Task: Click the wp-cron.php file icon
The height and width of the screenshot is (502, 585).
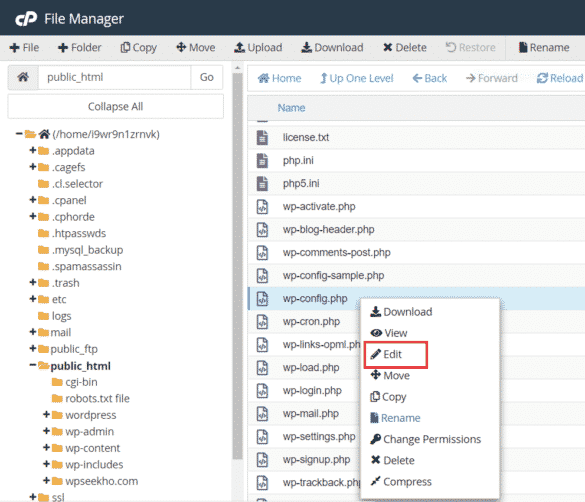Action: [262, 321]
